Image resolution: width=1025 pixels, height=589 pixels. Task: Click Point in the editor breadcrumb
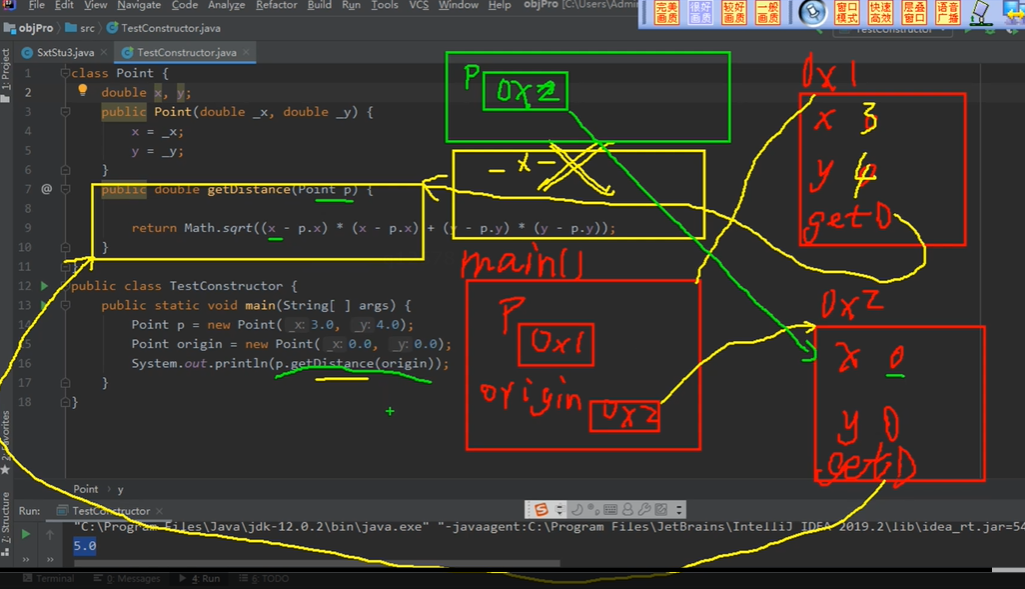86,489
